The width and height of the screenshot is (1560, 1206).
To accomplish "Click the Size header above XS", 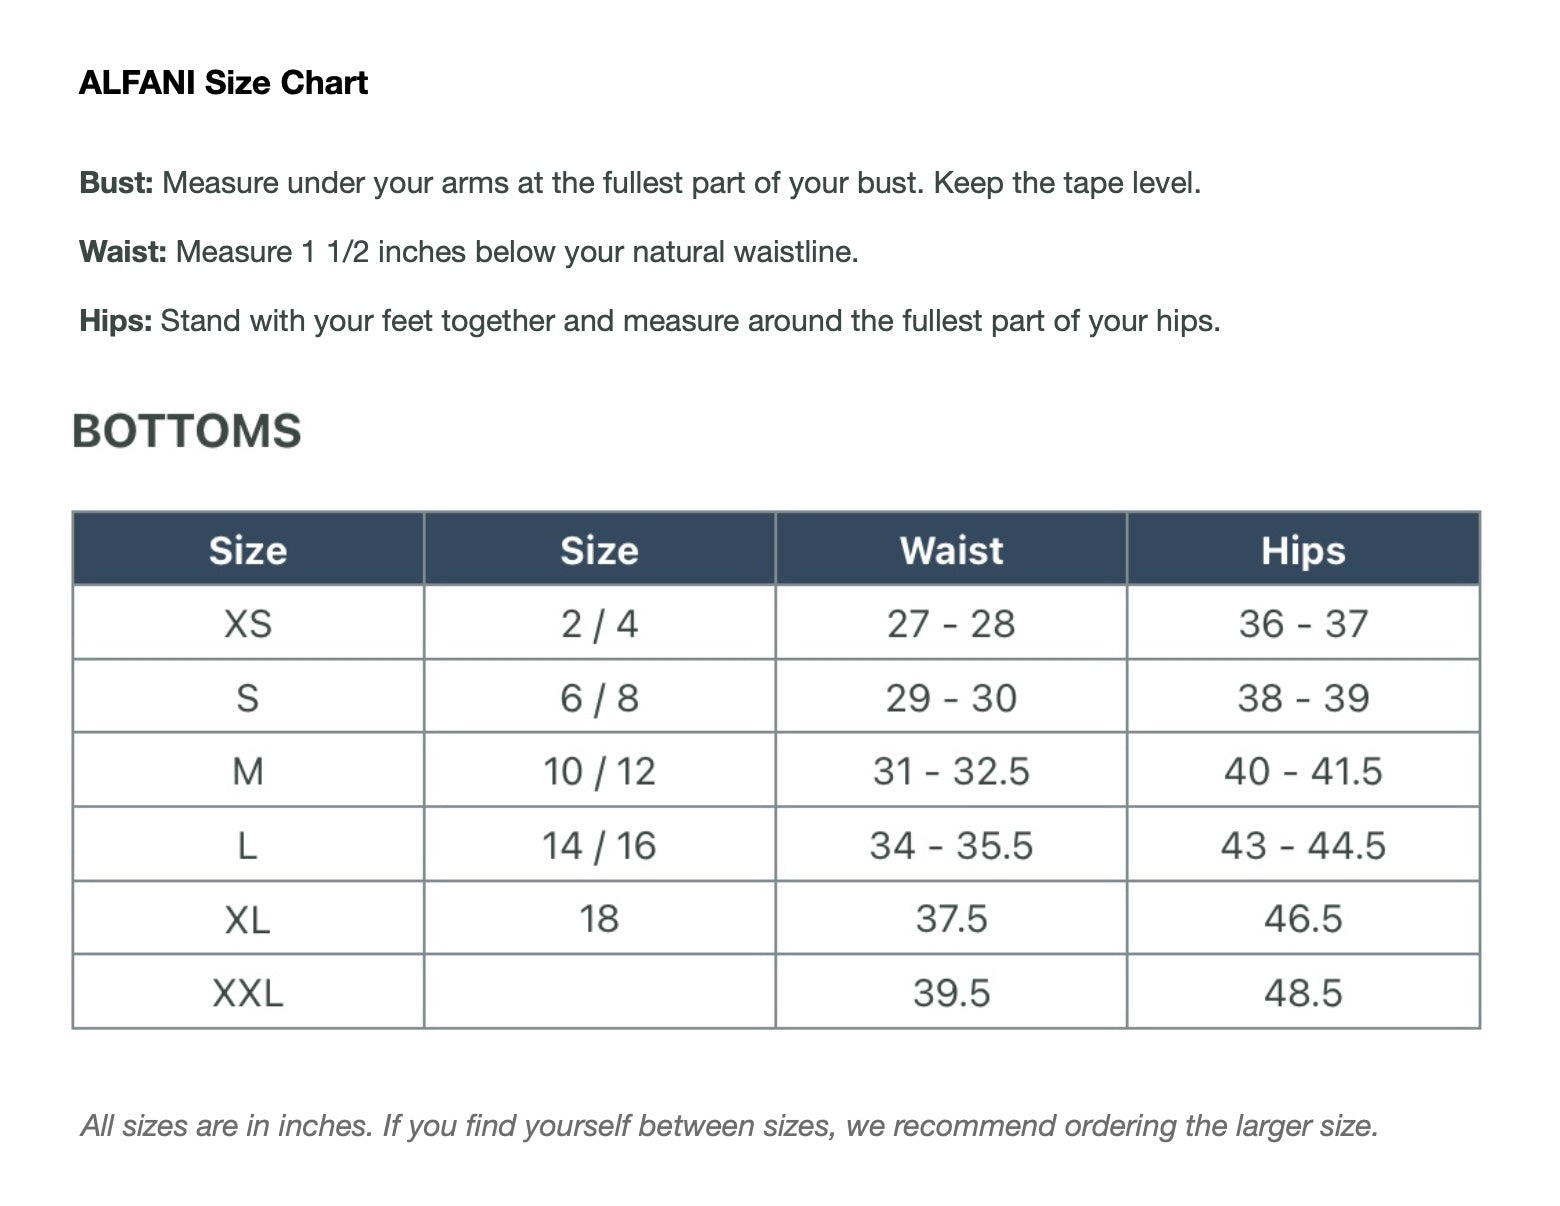I will pyautogui.click(x=248, y=550).
